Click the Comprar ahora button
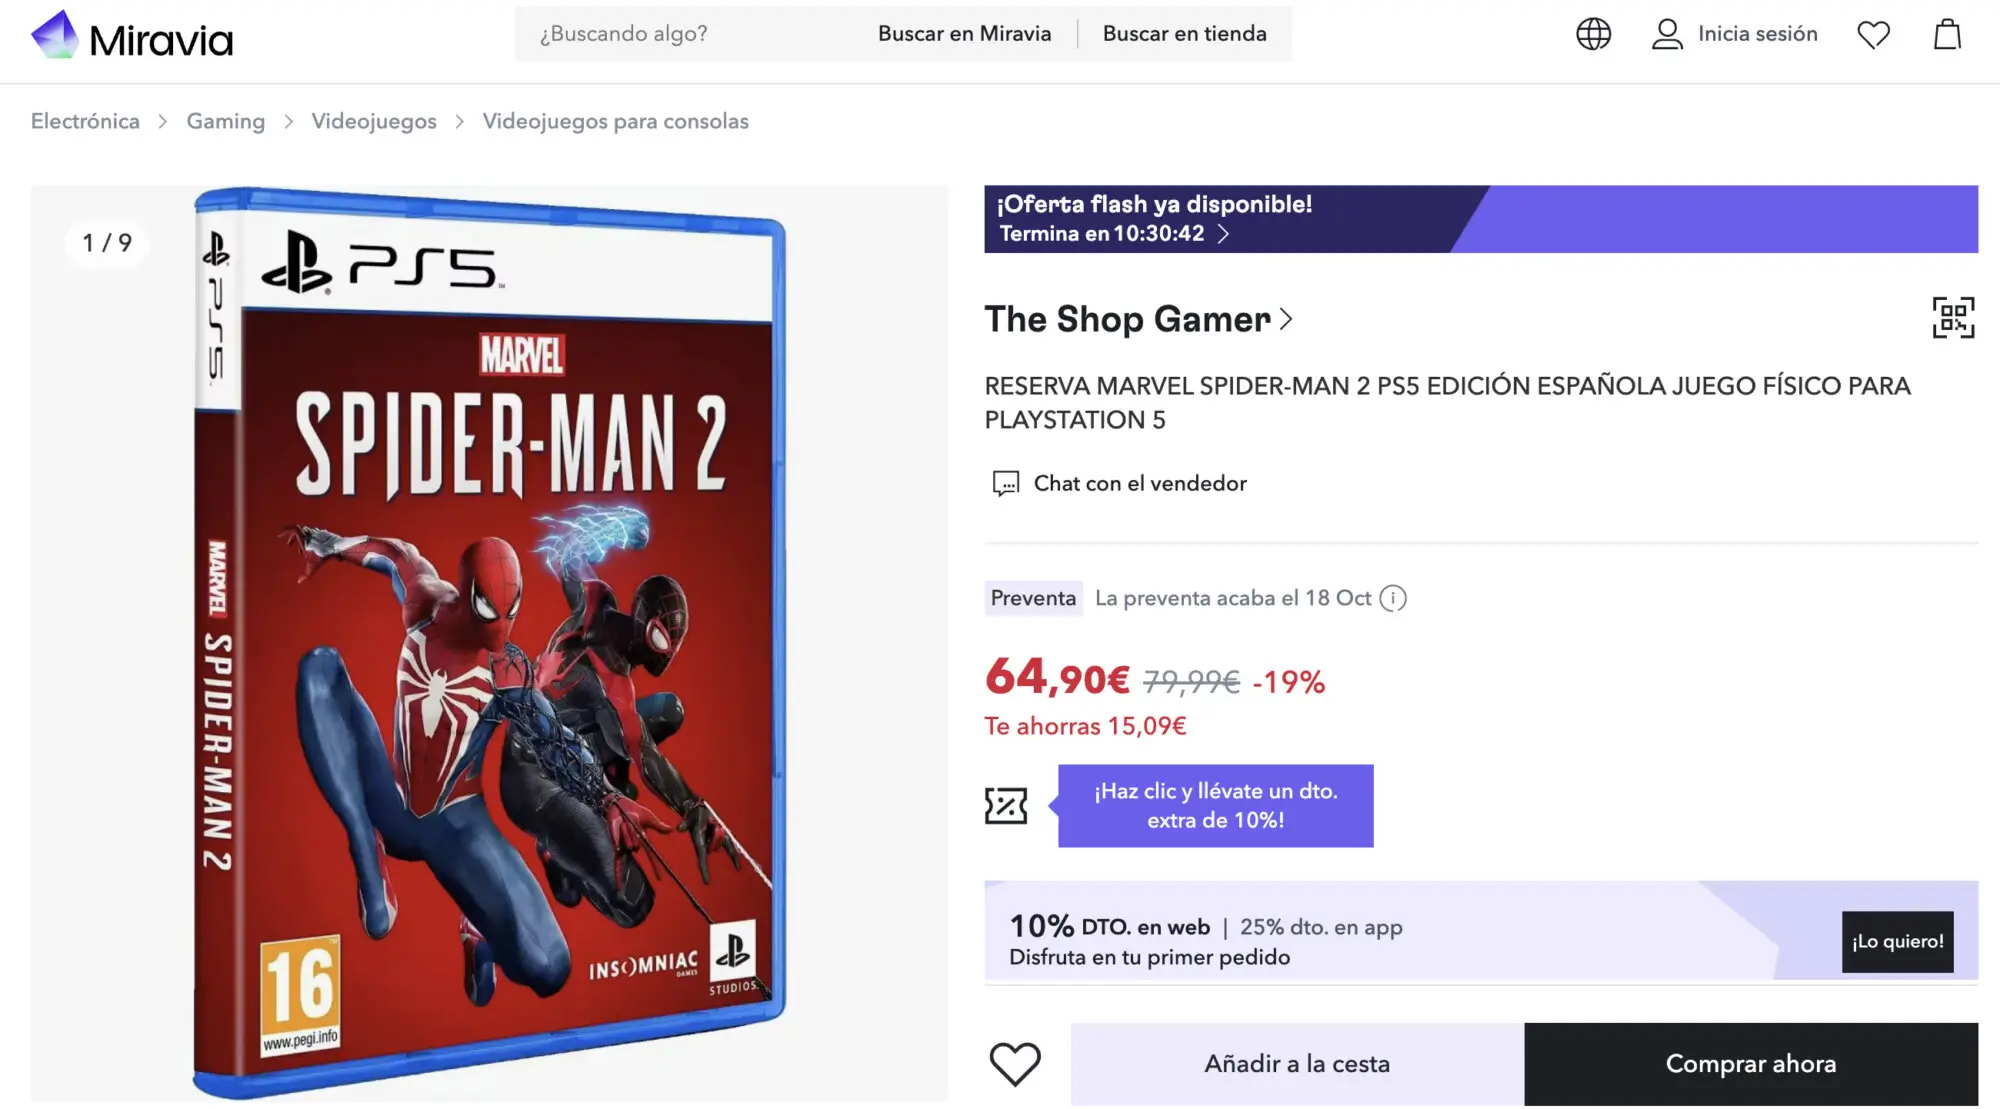The width and height of the screenshot is (2000, 1109). click(x=1751, y=1064)
